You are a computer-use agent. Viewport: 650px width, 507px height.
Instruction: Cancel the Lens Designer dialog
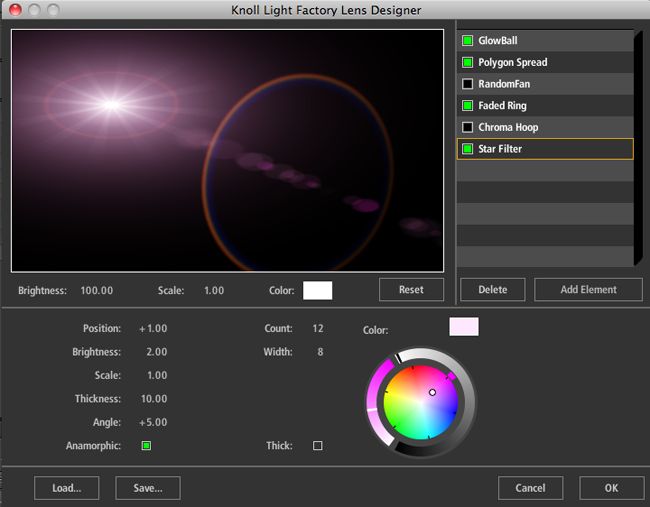click(530, 488)
